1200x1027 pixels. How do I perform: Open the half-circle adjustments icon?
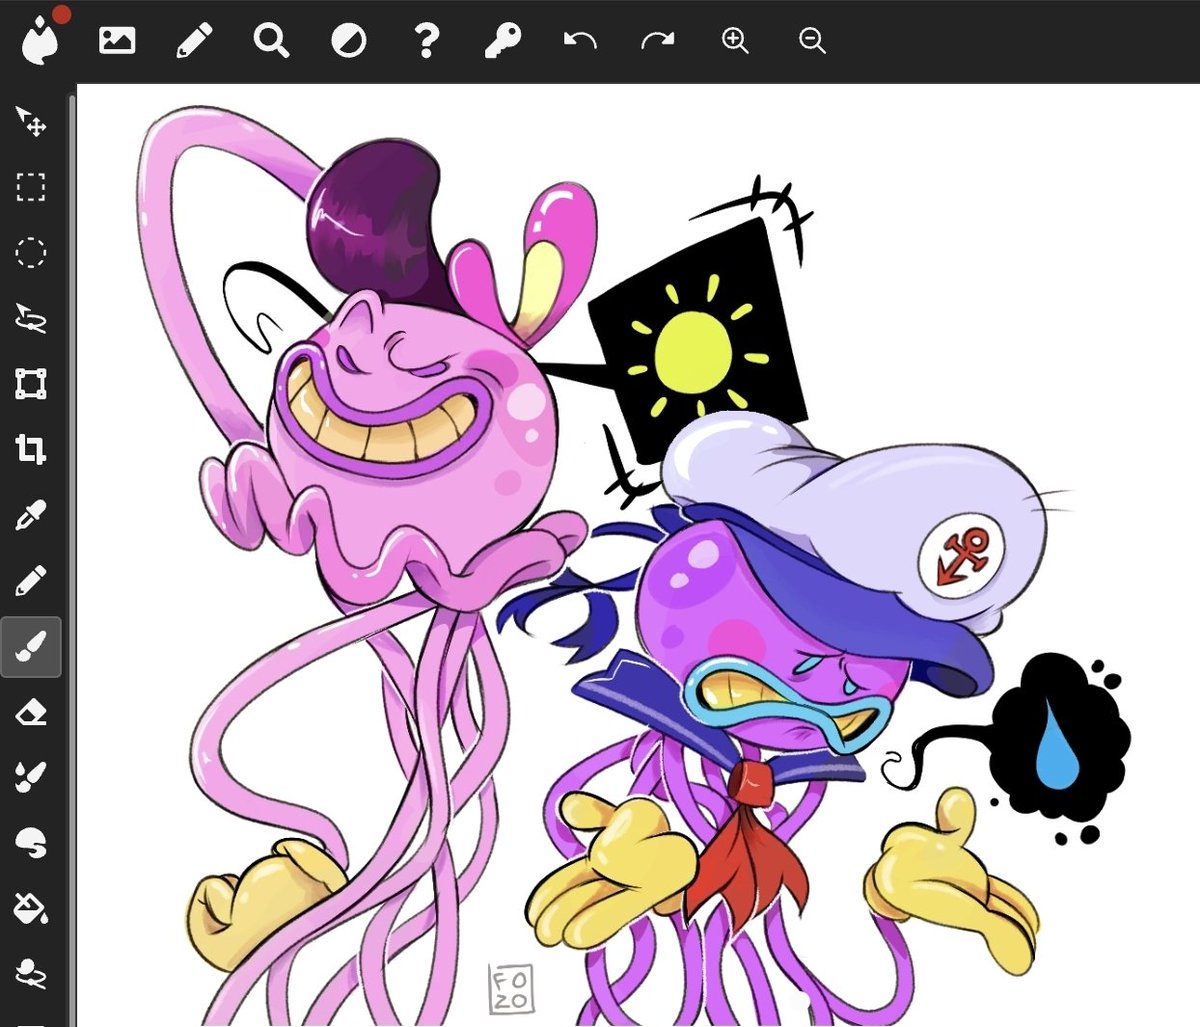point(349,40)
